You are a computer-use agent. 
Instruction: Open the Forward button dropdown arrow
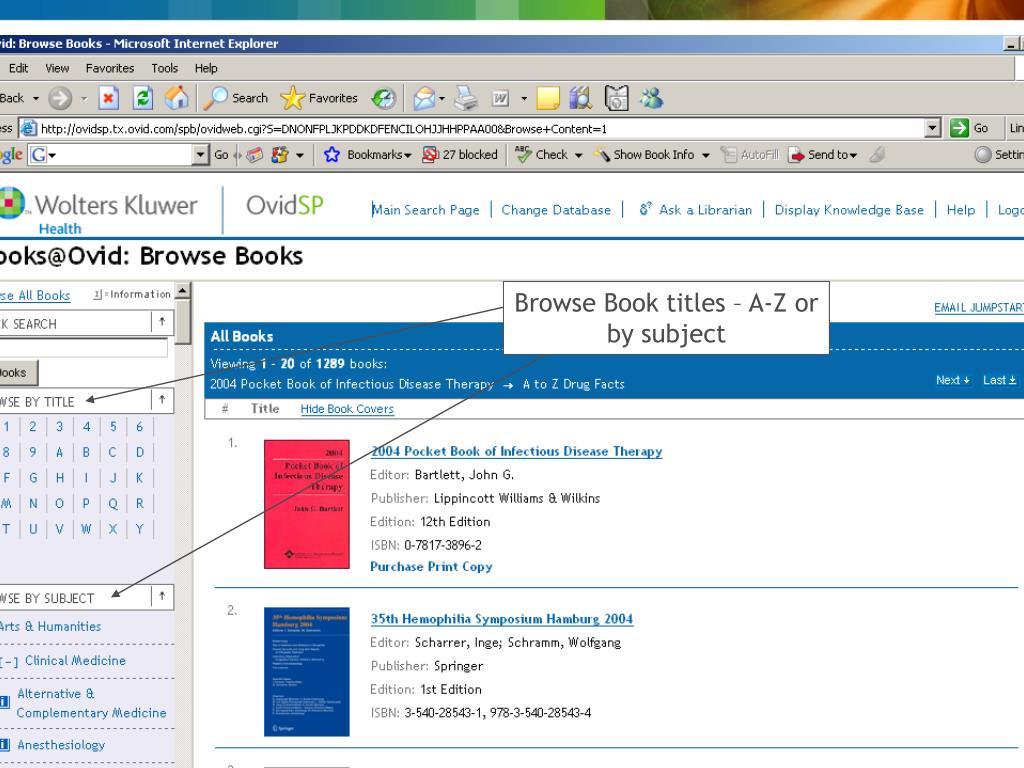coord(84,99)
